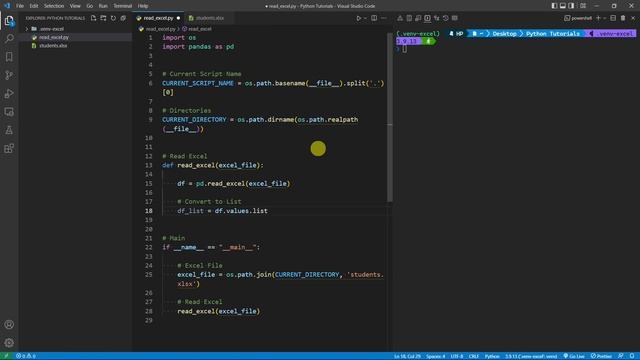Show the selected Terminal panel tab icon
The image size is (640, 360).
427,18
